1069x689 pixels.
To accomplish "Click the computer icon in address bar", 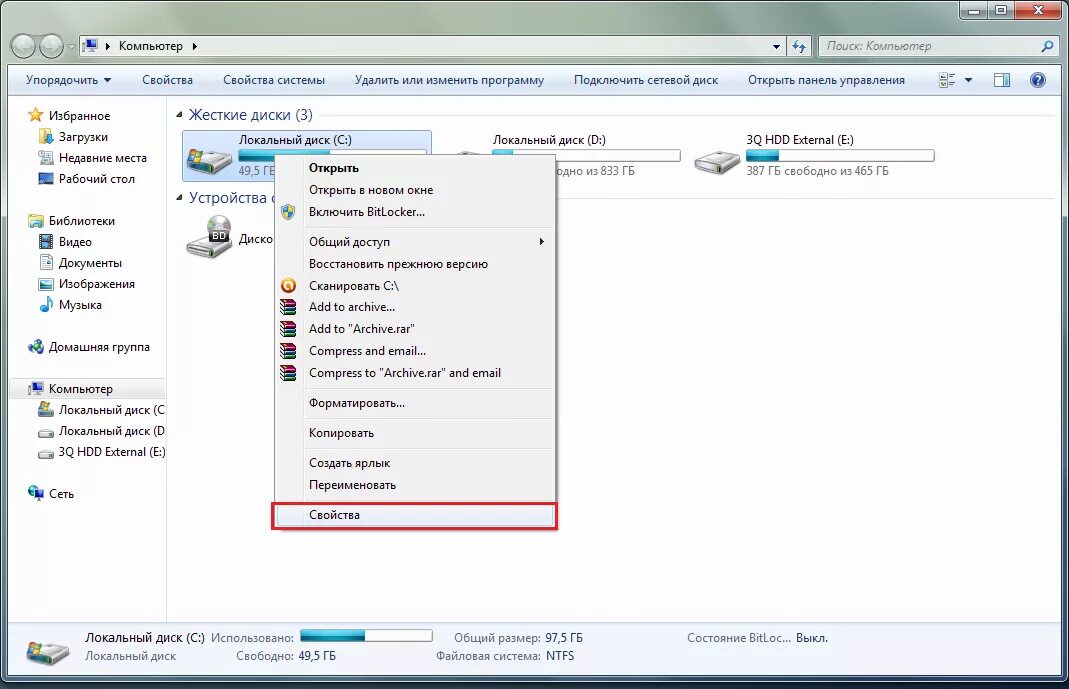I will tap(90, 46).
